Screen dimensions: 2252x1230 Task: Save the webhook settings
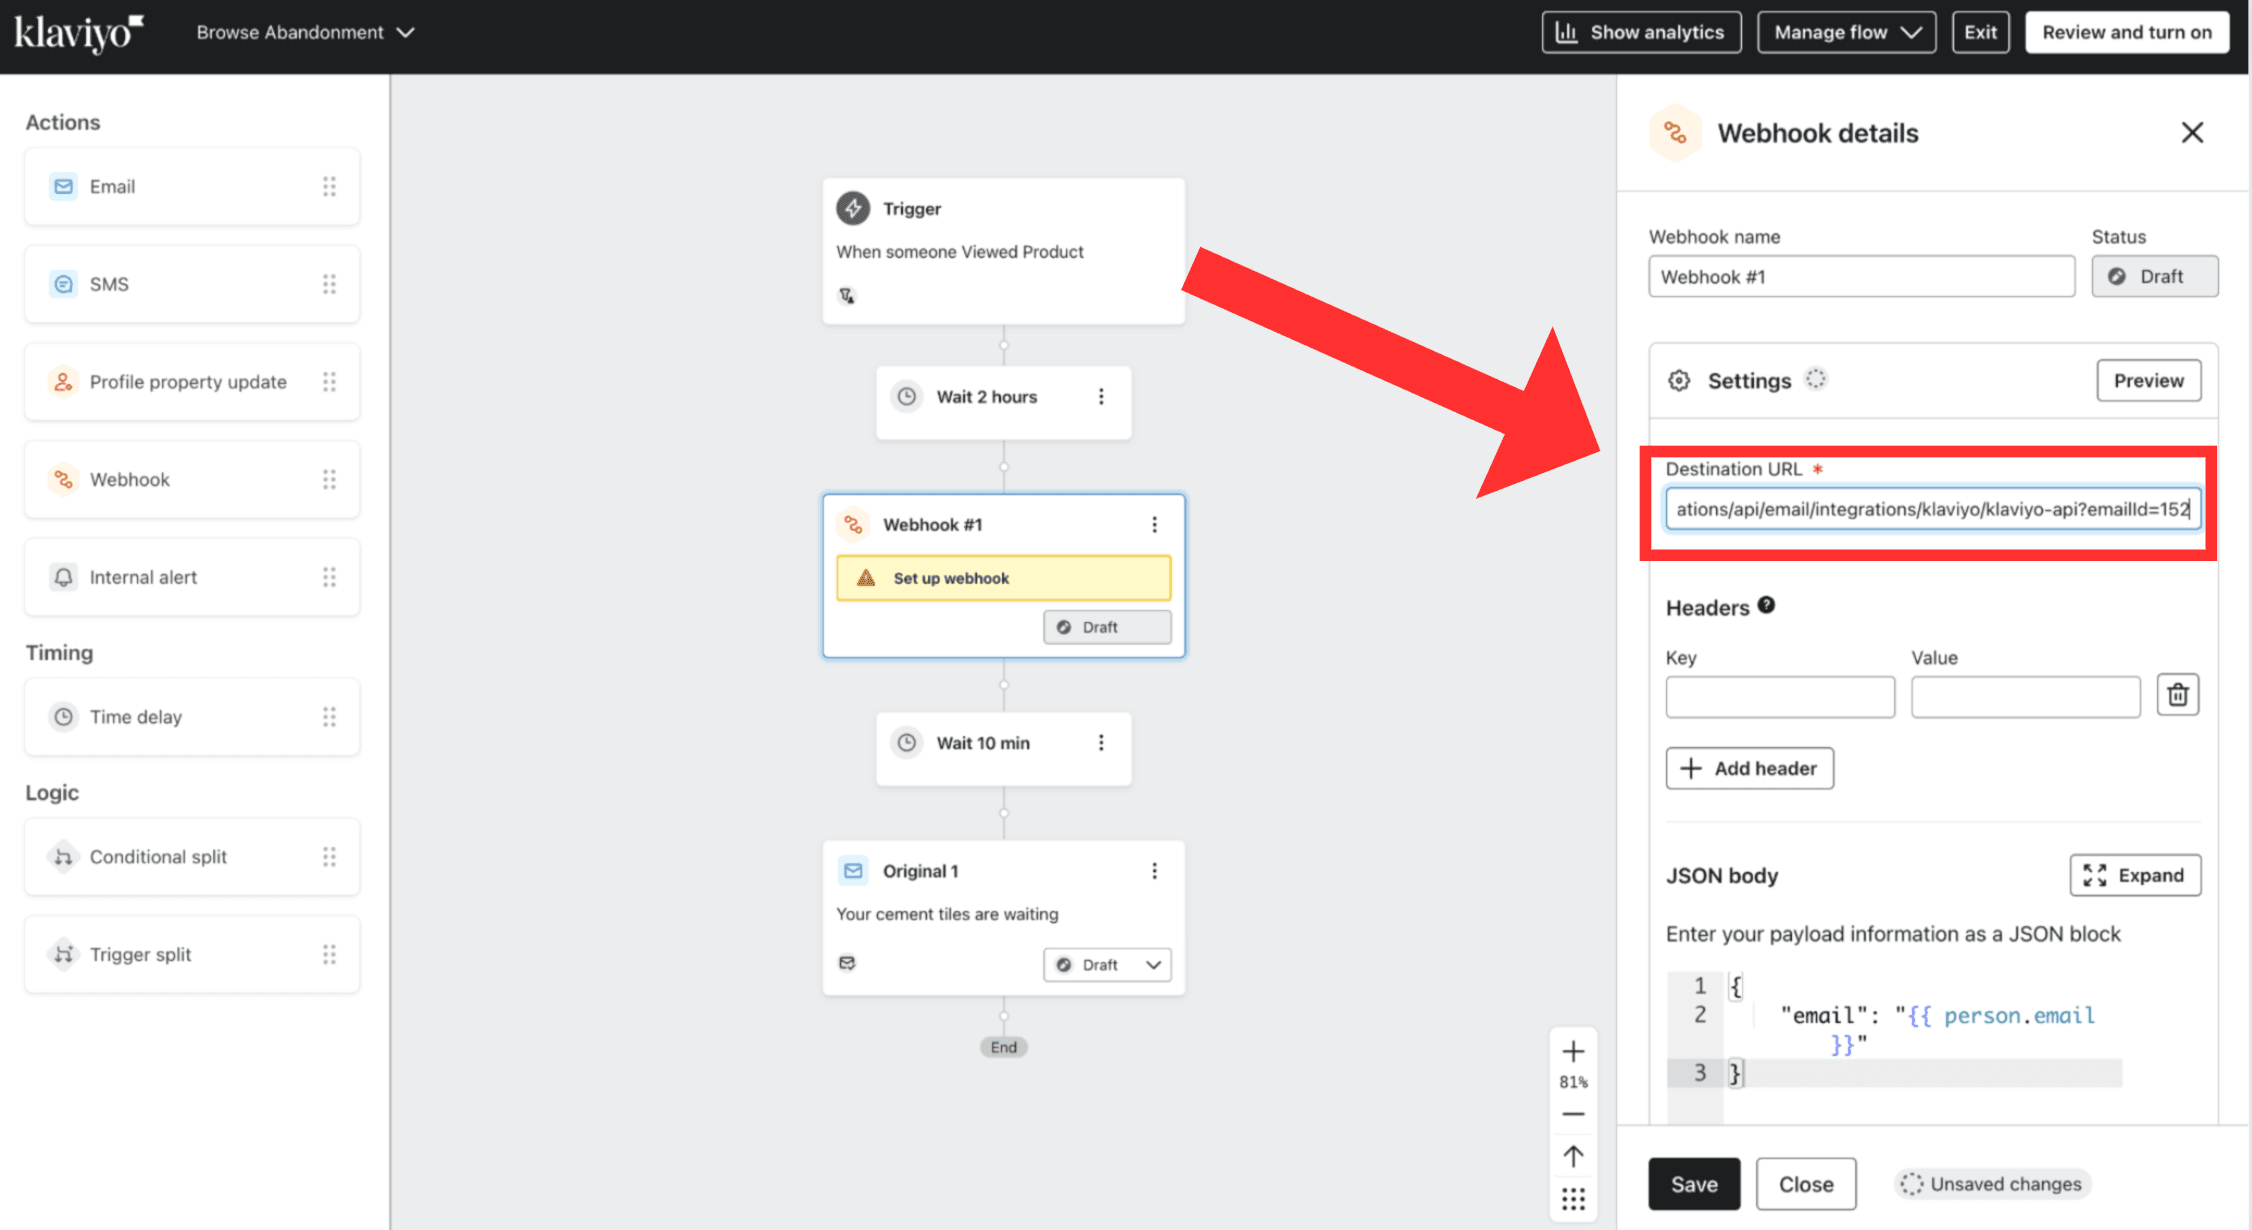click(1694, 1184)
